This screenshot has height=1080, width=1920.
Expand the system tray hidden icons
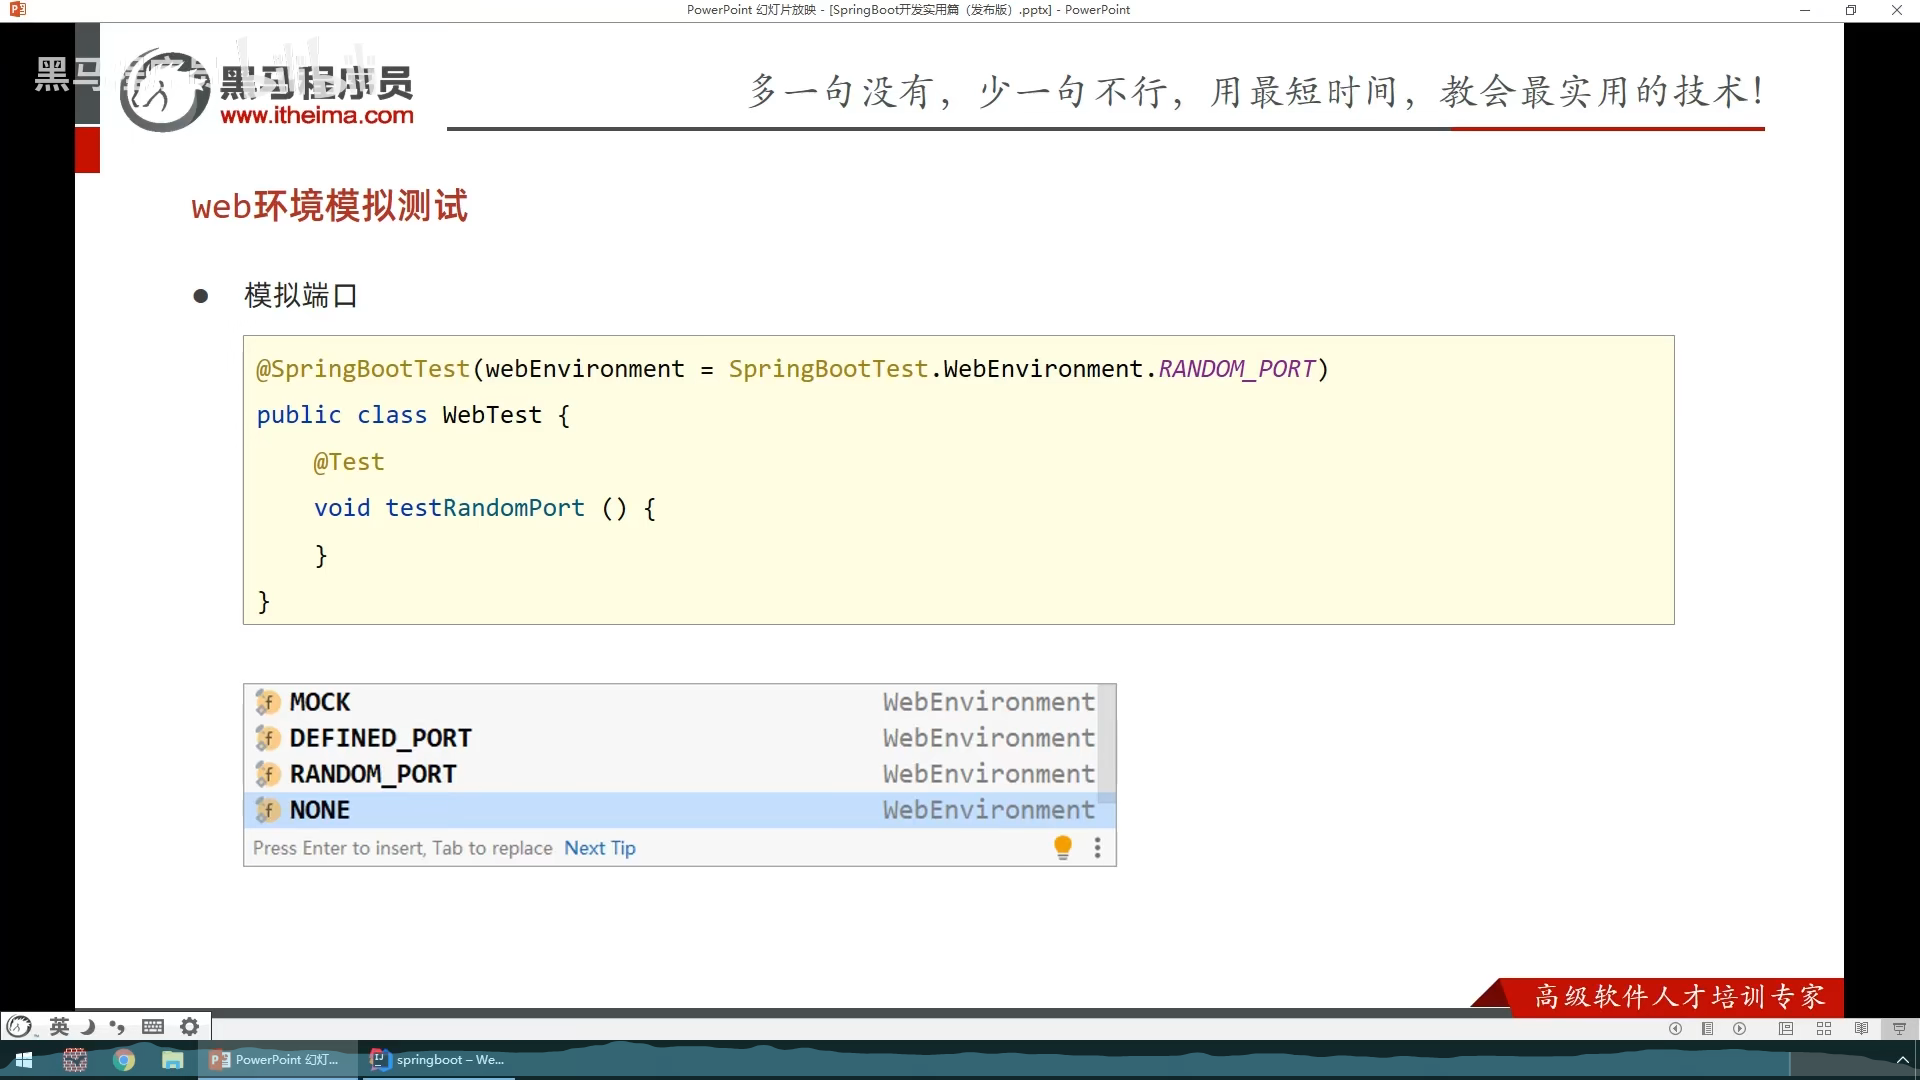coord(1902,1060)
